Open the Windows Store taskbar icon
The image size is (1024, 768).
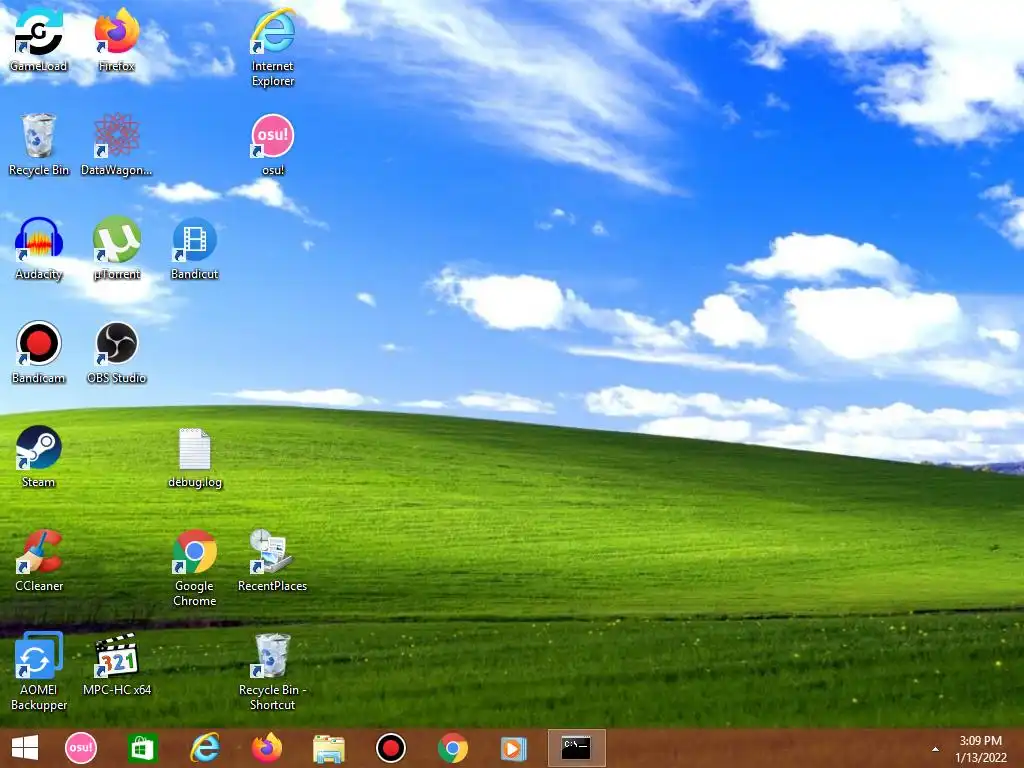[142, 748]
